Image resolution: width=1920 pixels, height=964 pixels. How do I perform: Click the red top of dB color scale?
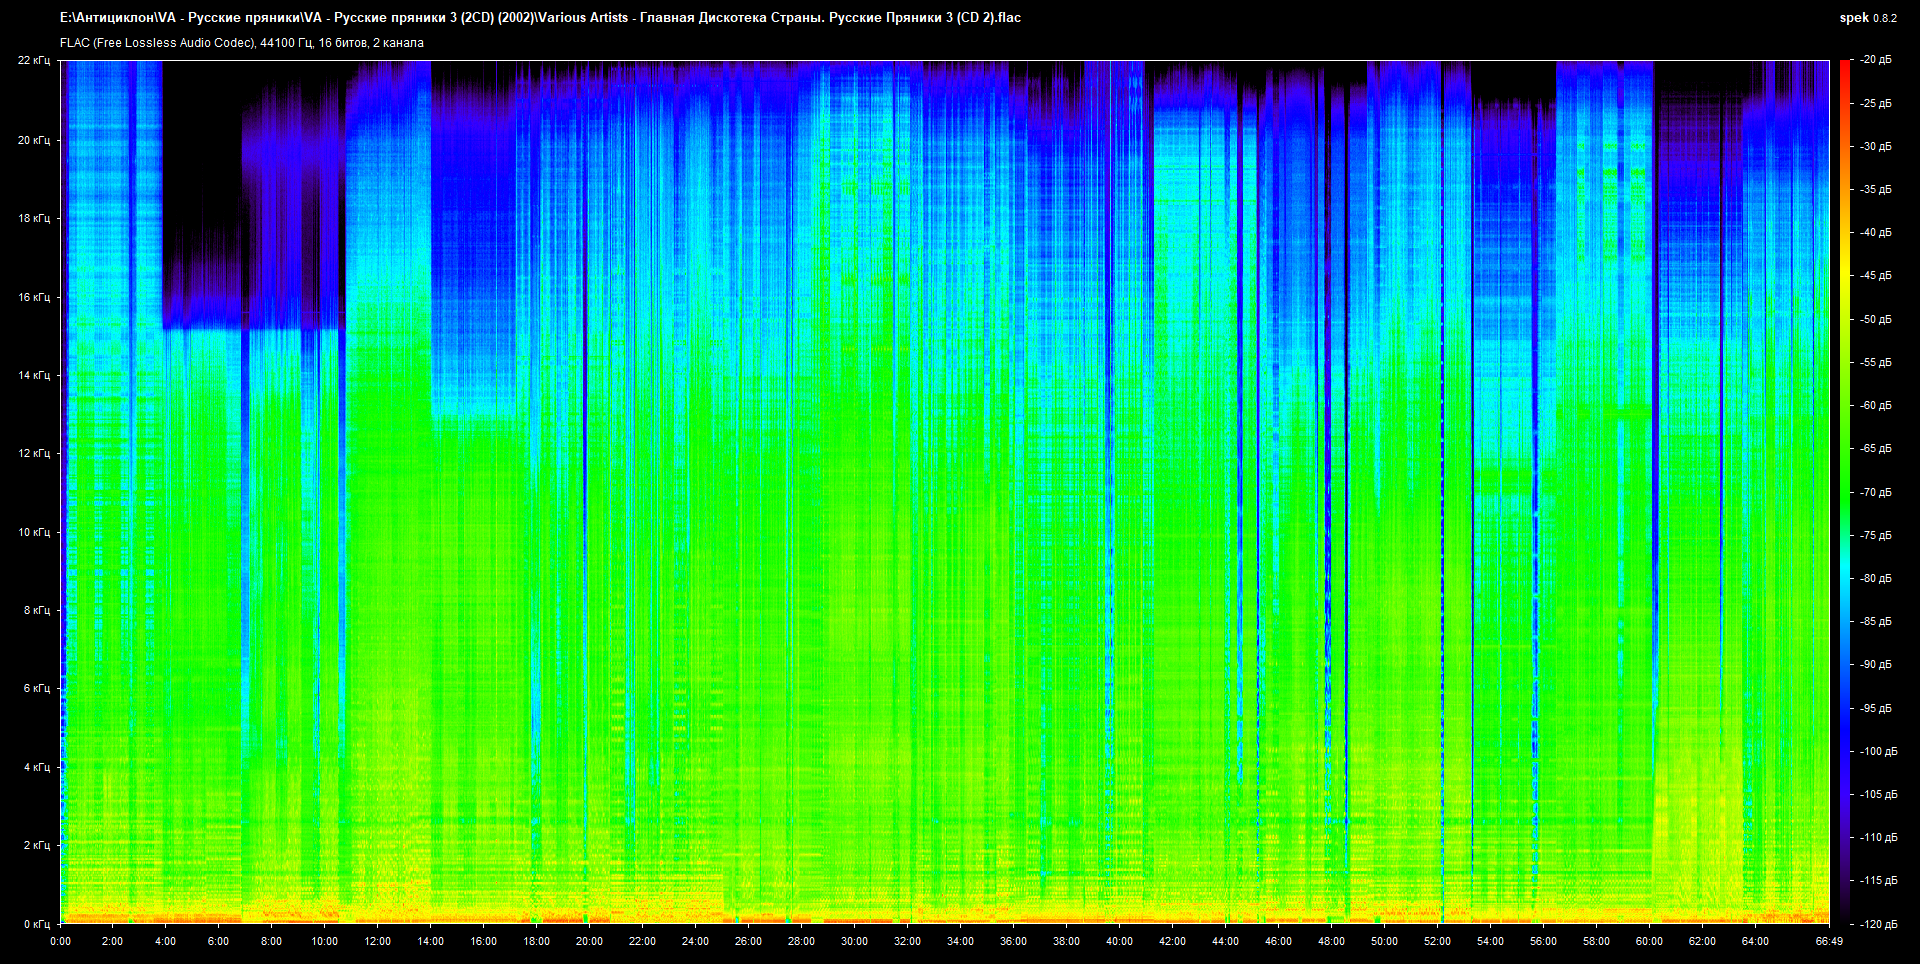pyautogui.click(x=1844, y=66)
